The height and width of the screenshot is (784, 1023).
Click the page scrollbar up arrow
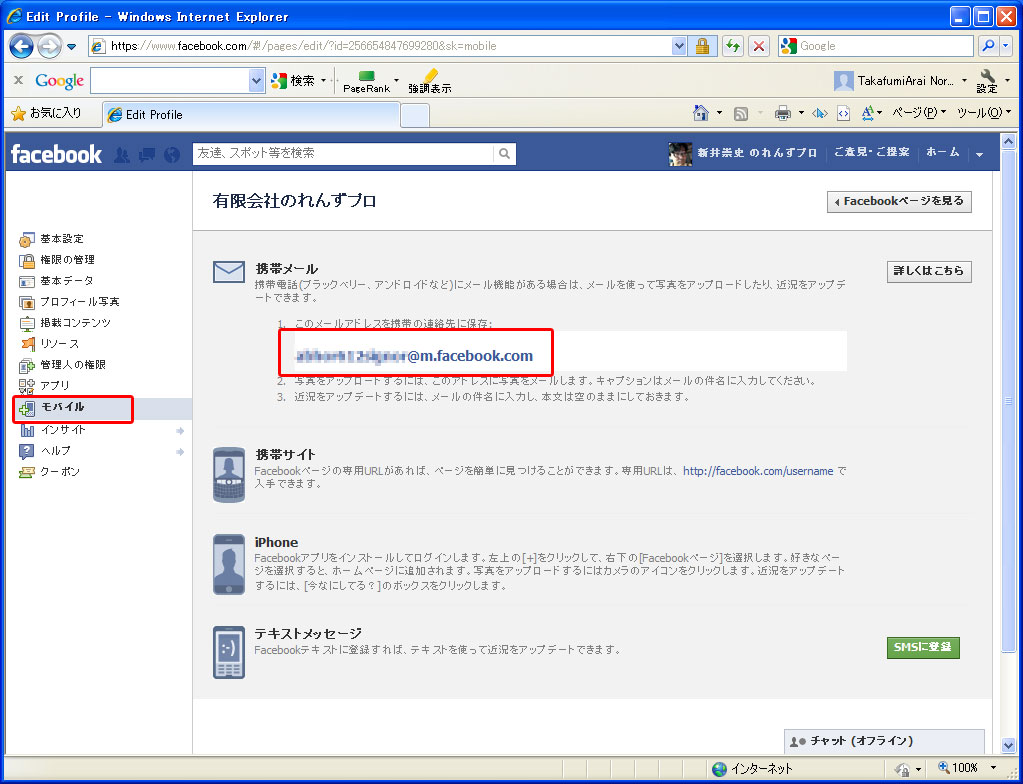pos(1008,141)
